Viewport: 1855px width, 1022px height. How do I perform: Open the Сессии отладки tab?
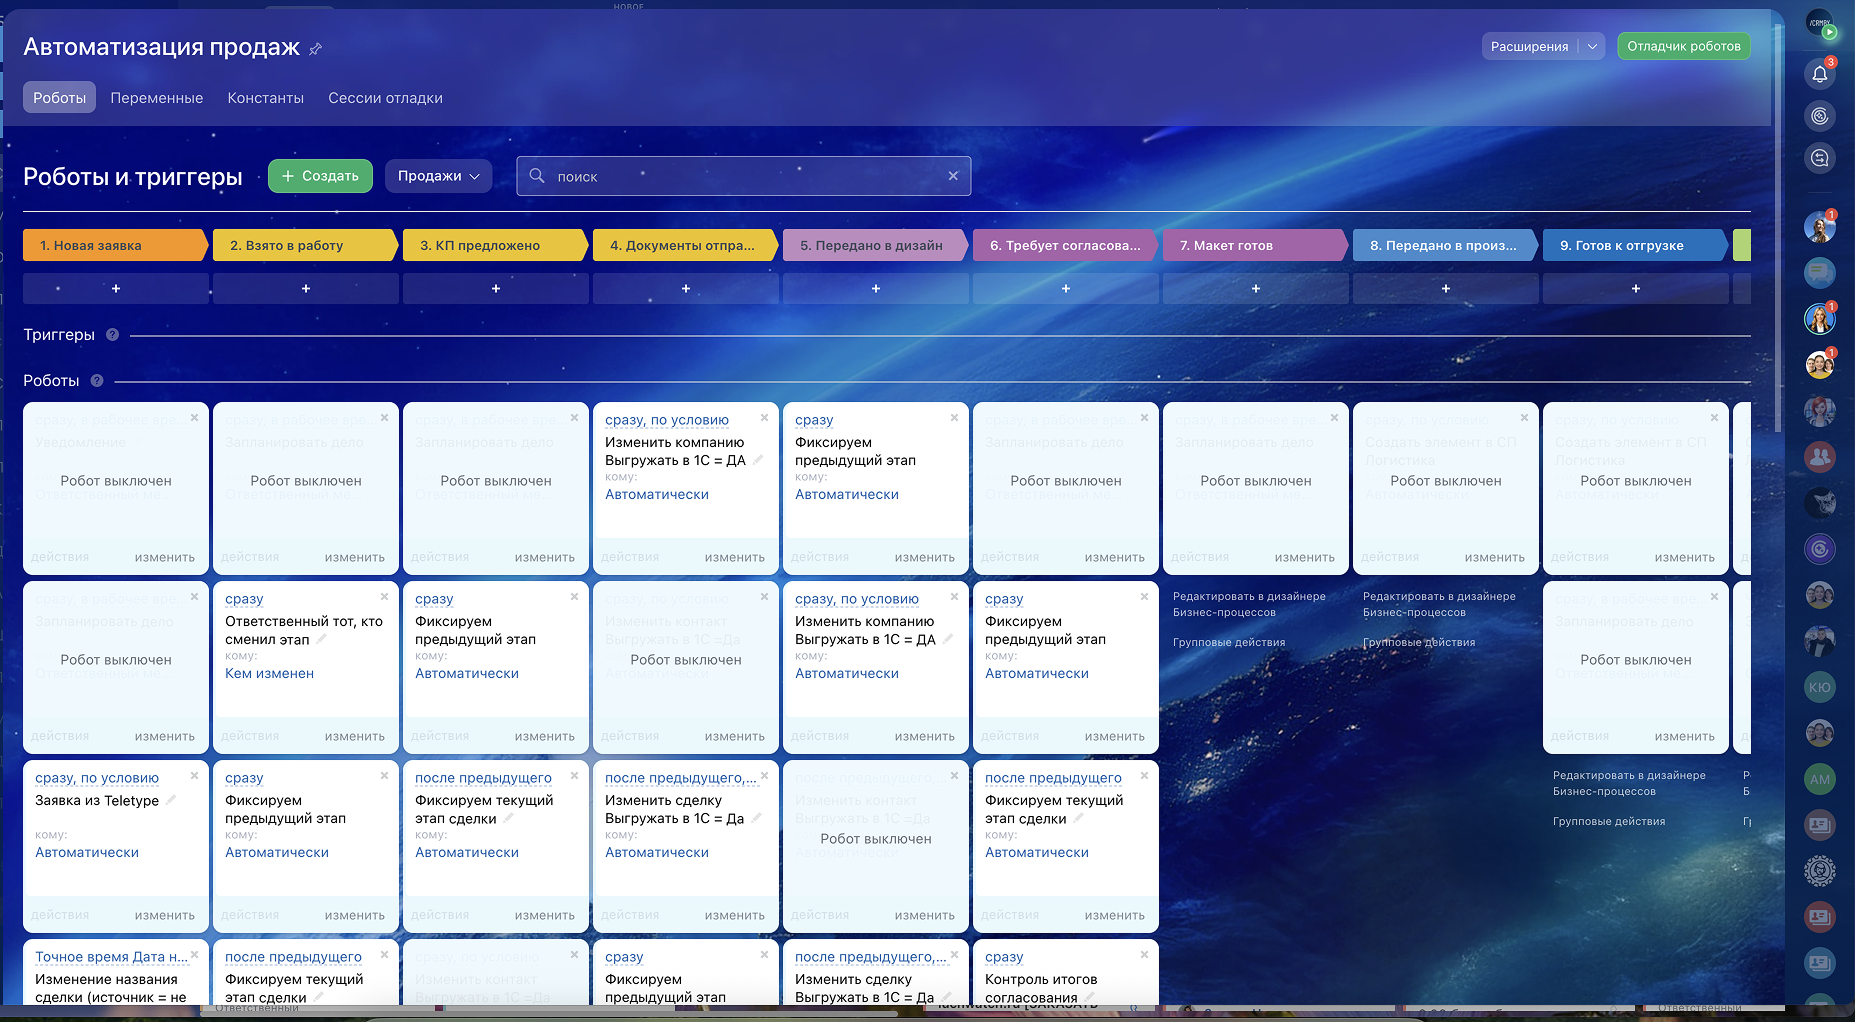click(x=385, y=98)
